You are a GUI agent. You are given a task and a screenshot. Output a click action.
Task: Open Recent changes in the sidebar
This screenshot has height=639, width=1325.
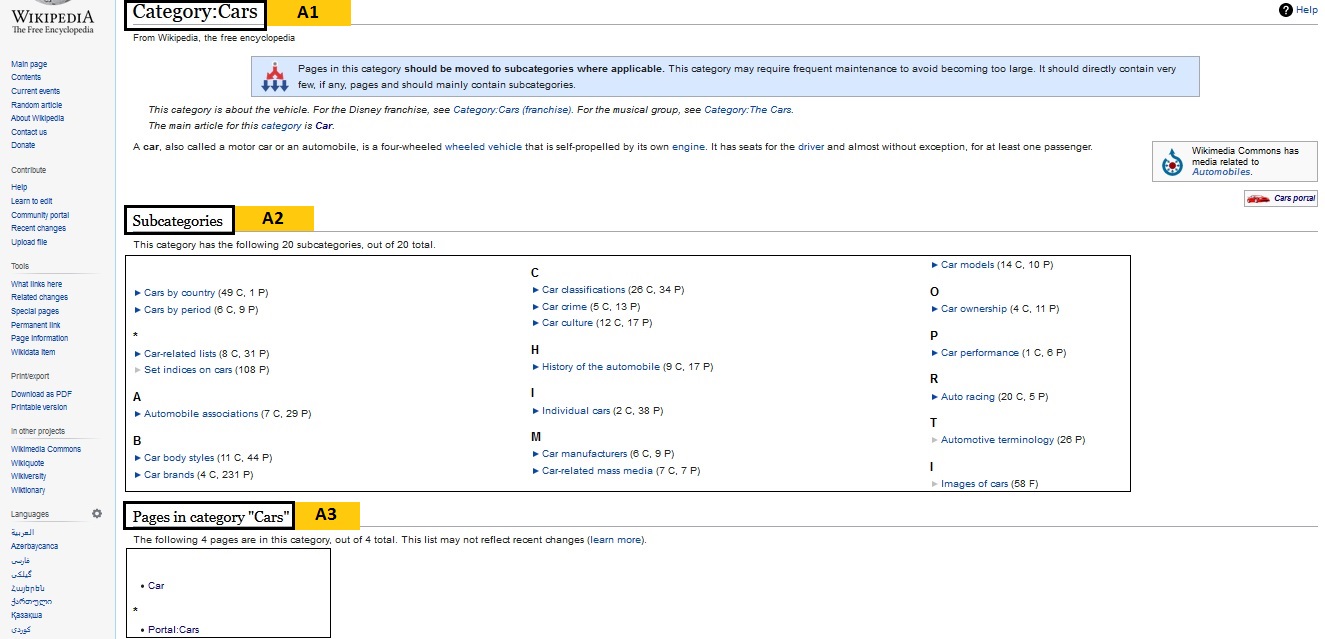tap(38, 229)
